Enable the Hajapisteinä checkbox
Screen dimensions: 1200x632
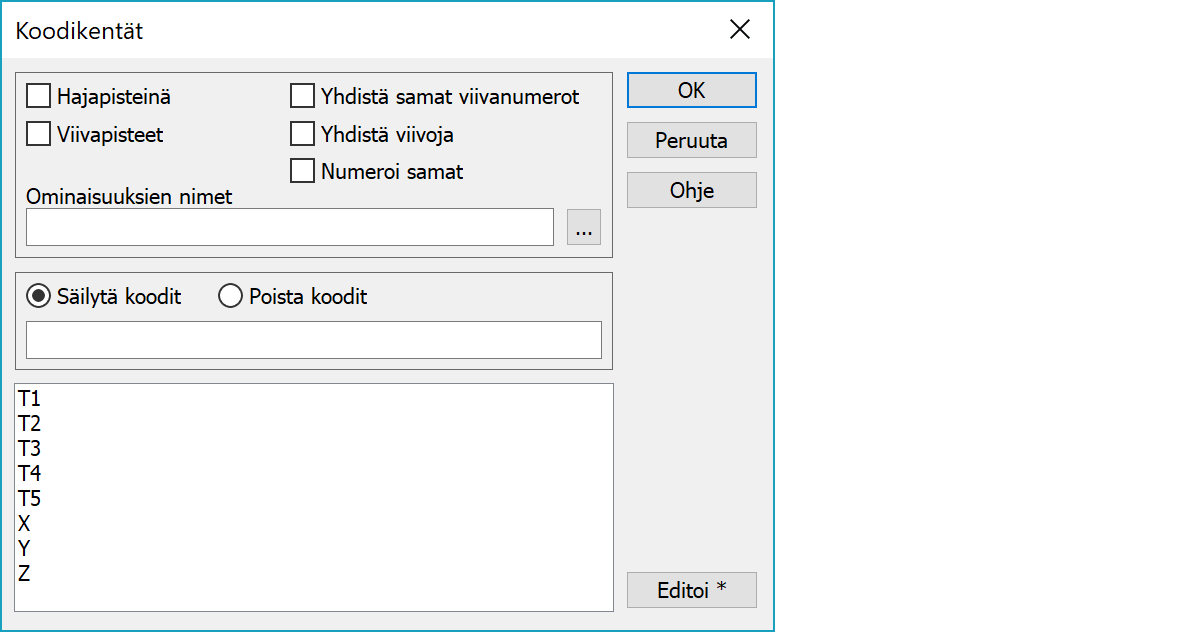(x=39, y=96)
